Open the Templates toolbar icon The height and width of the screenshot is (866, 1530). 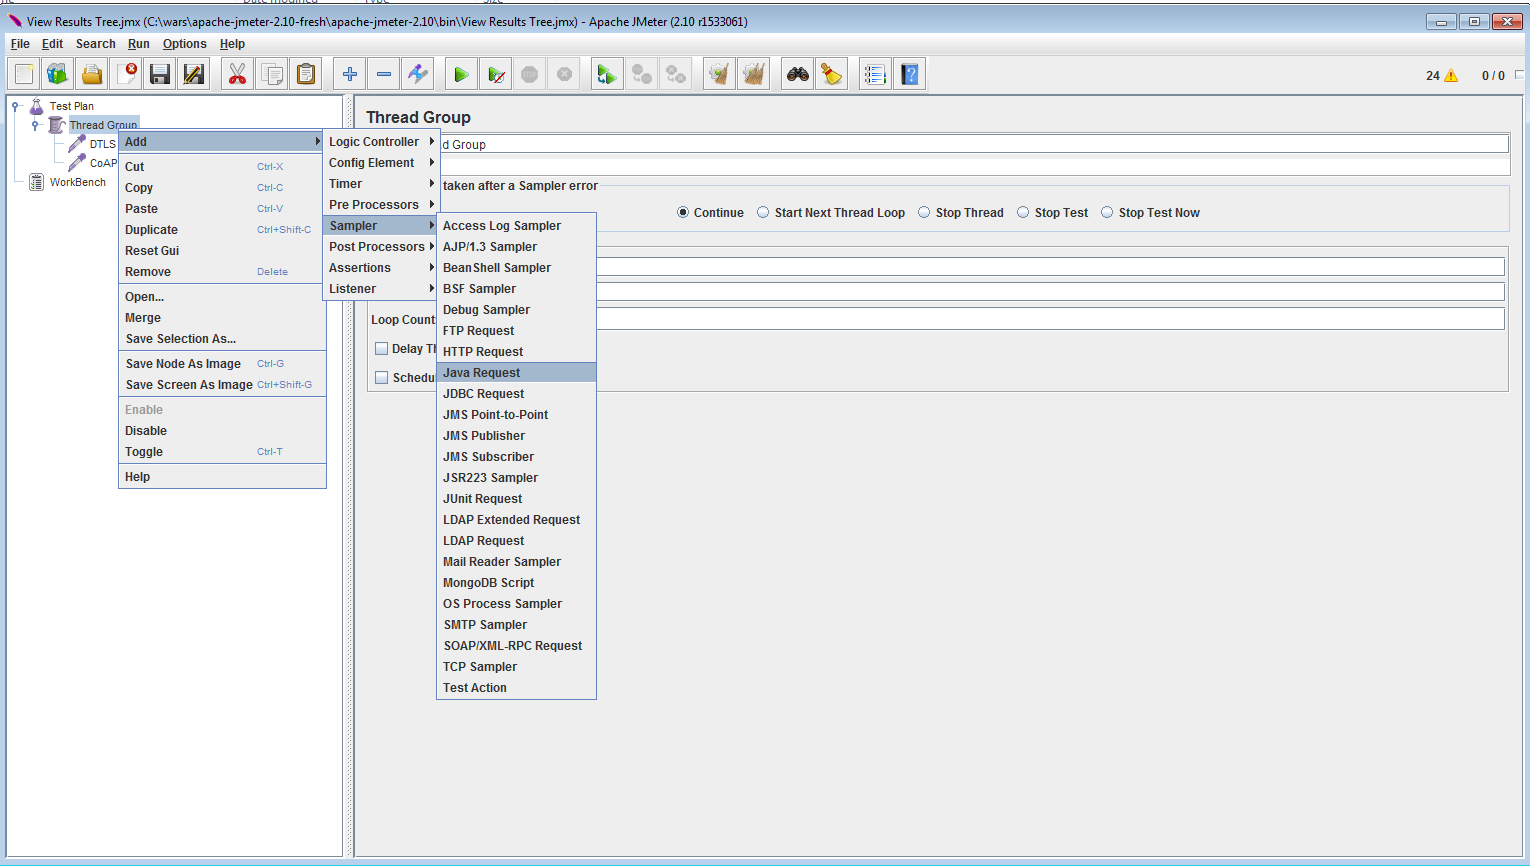pyautogui.click(x=58, y=74)
